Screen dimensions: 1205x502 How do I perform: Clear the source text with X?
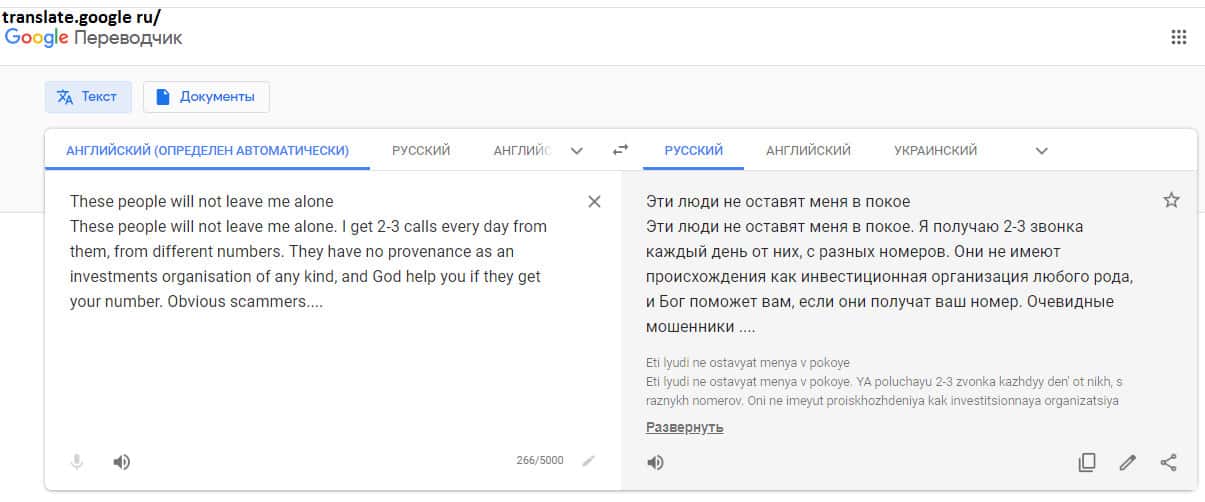[x=594, y=202]
